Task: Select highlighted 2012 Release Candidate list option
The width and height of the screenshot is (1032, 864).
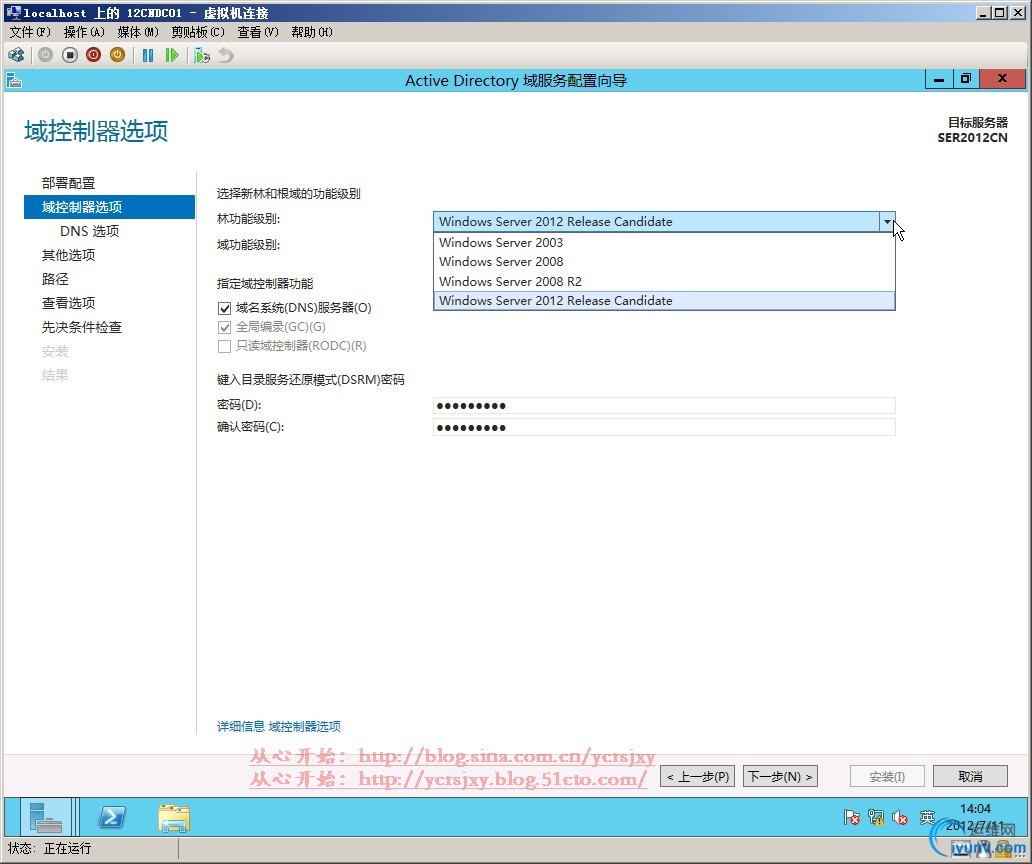Action: [x=663, y=301]
